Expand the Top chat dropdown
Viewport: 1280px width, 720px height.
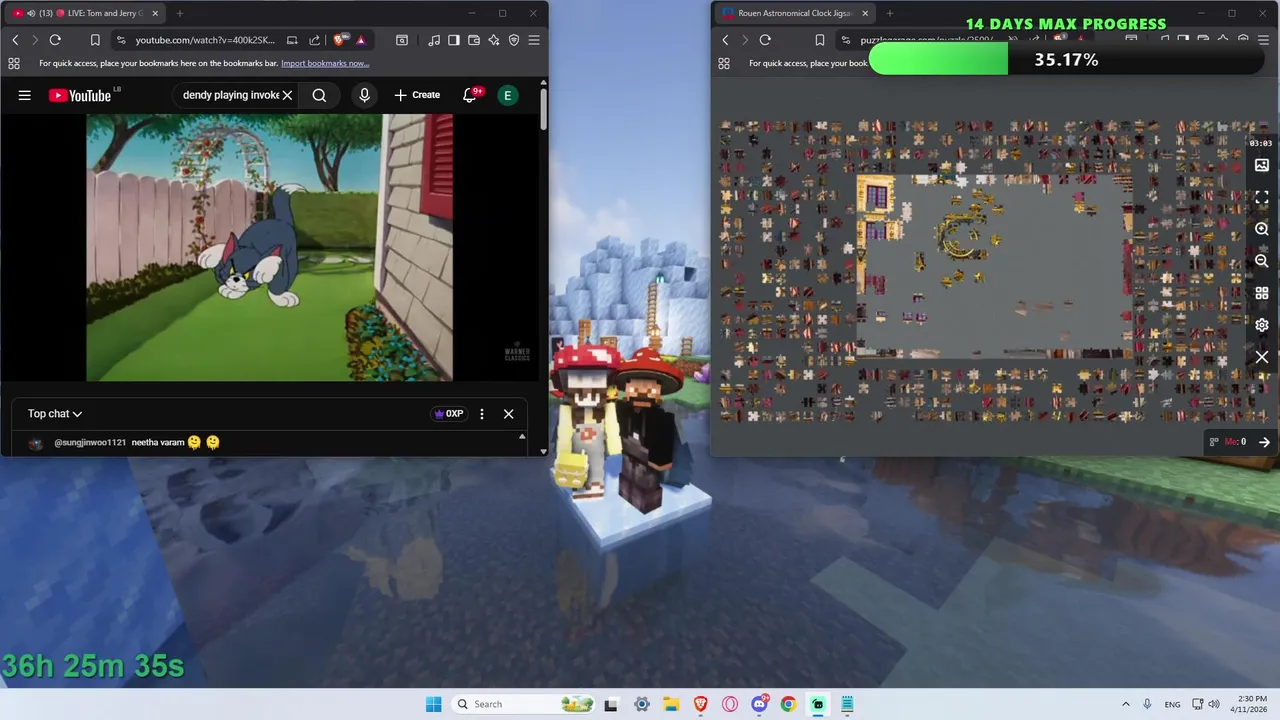55,414
